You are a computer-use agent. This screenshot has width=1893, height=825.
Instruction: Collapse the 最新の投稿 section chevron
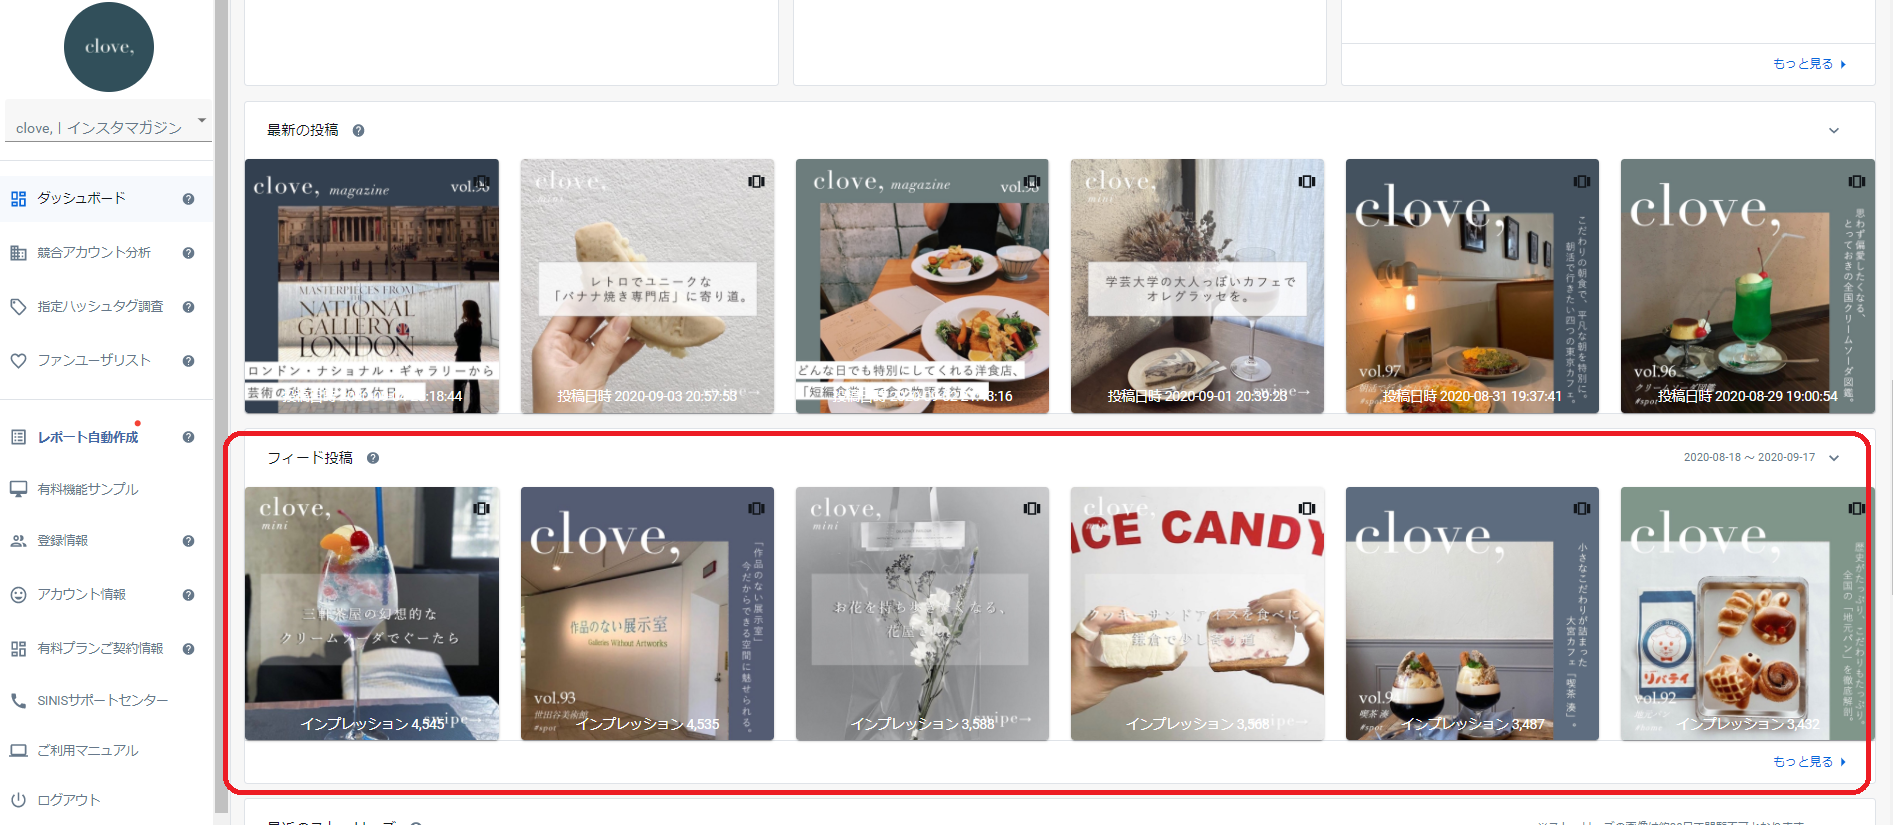pos(1834,130)
